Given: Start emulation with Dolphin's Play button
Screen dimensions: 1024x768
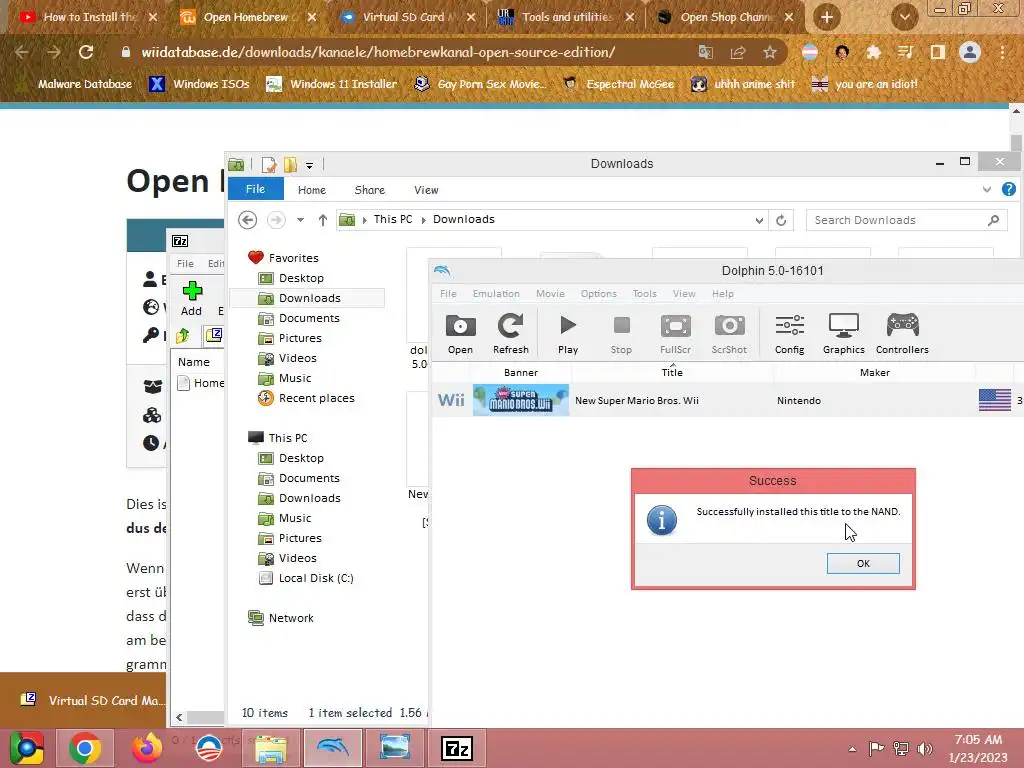Looking at the screenshot, I should tap(568, 334).
